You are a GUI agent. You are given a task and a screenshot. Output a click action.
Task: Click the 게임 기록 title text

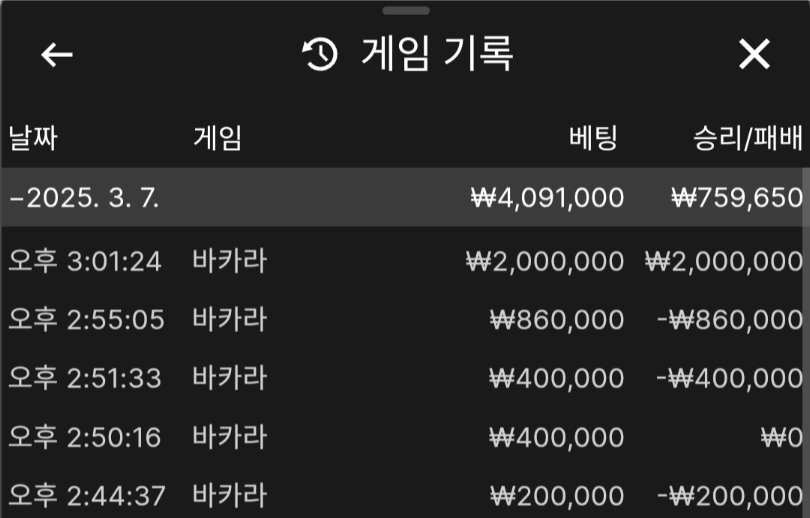(437, 55)
